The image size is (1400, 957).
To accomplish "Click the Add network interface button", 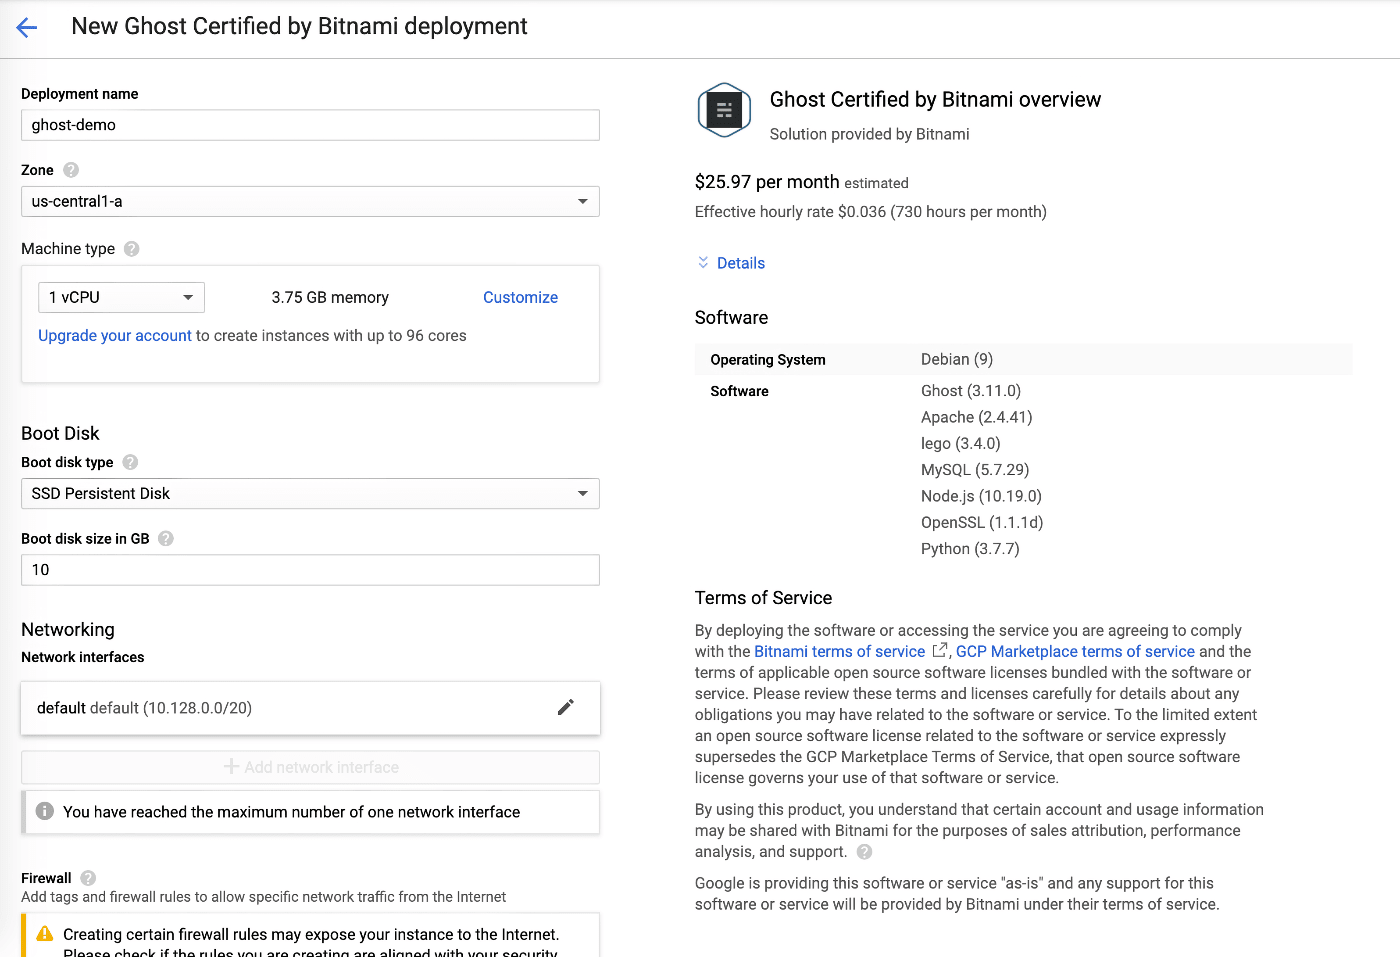I will pyautogui.click(x=310, y=767).
